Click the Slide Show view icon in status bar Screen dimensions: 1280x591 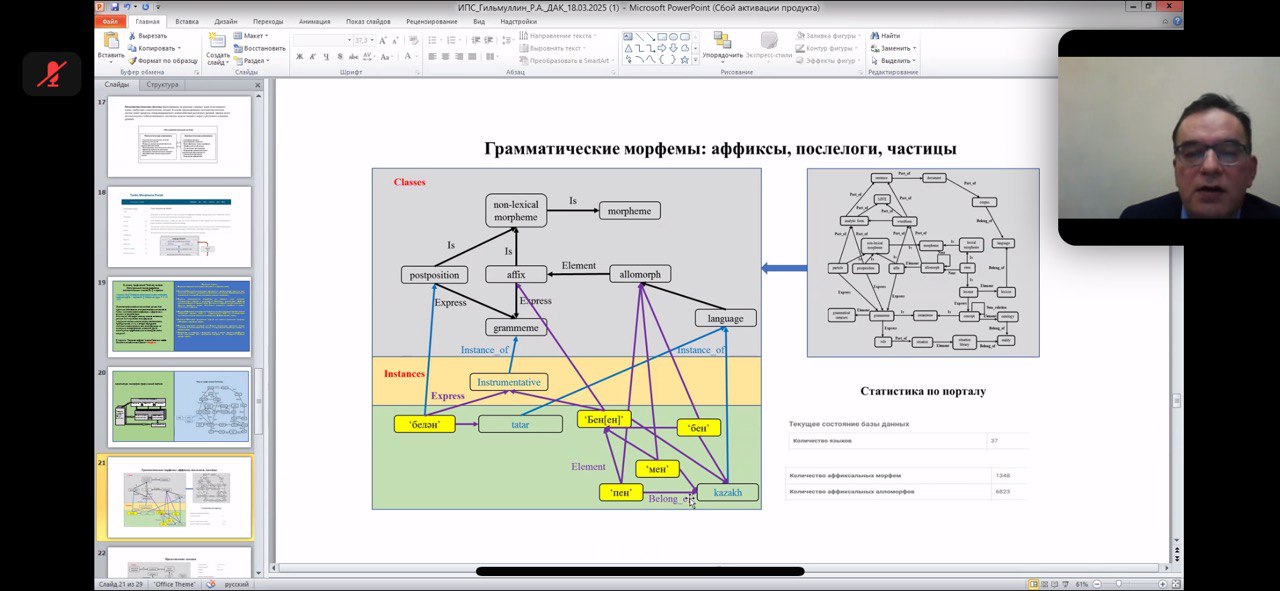click(1065, 584)
